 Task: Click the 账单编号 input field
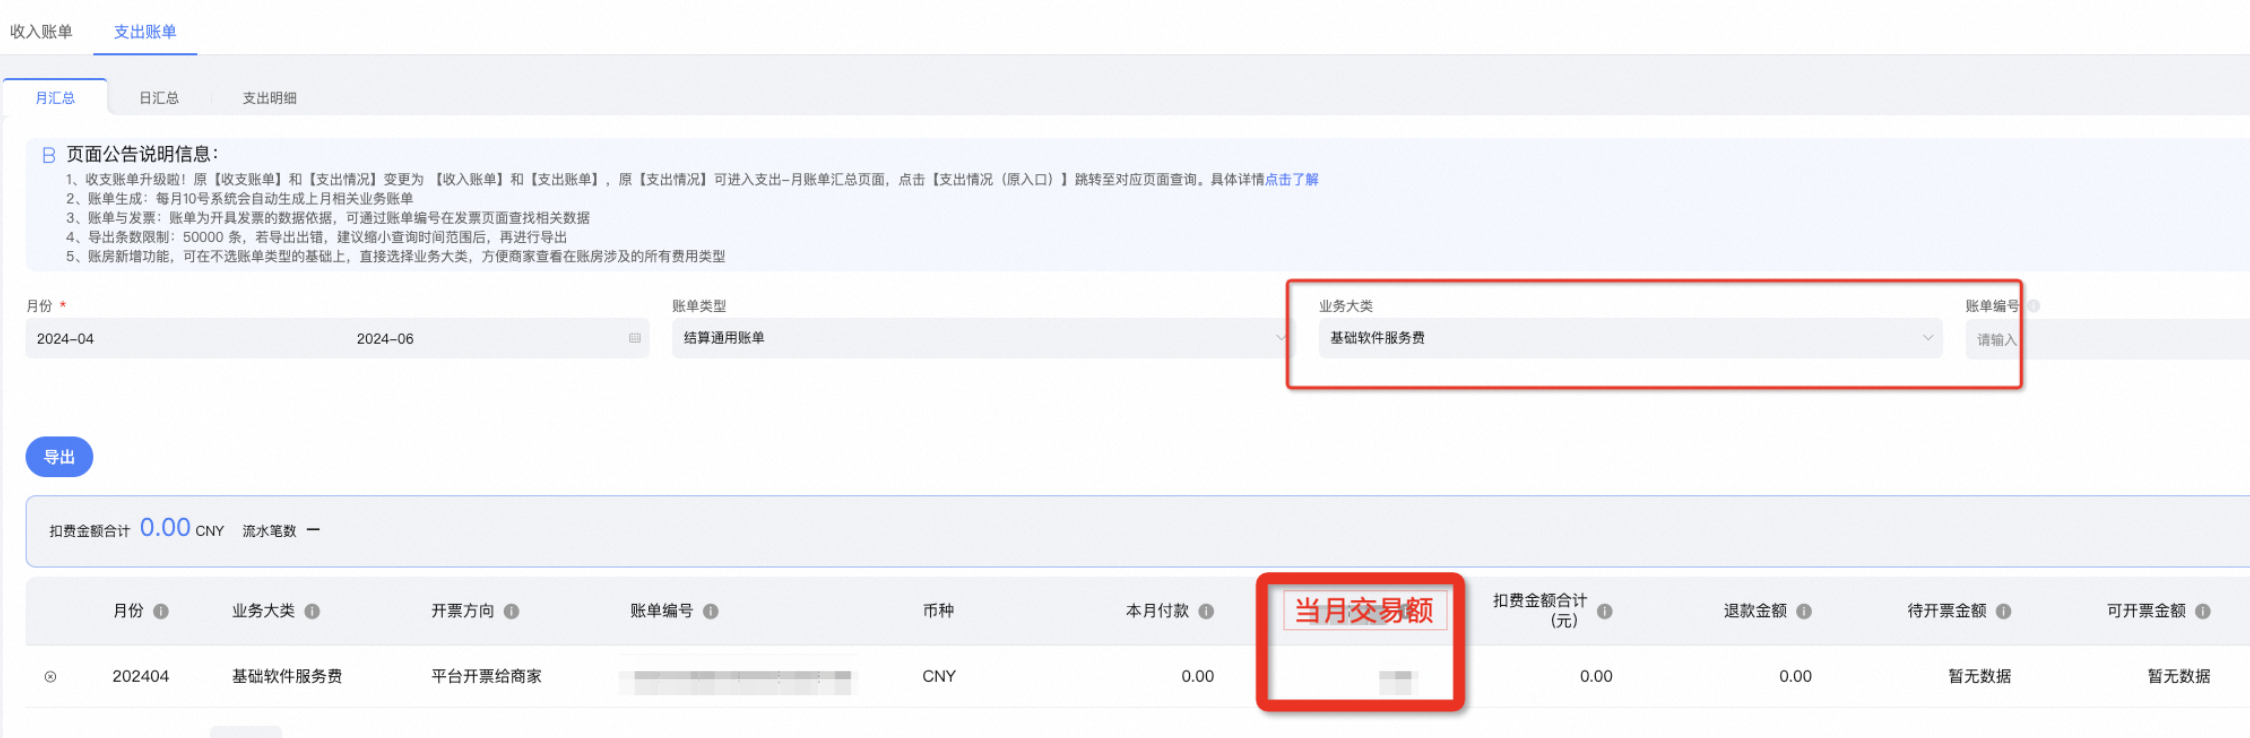(2107, 339)
